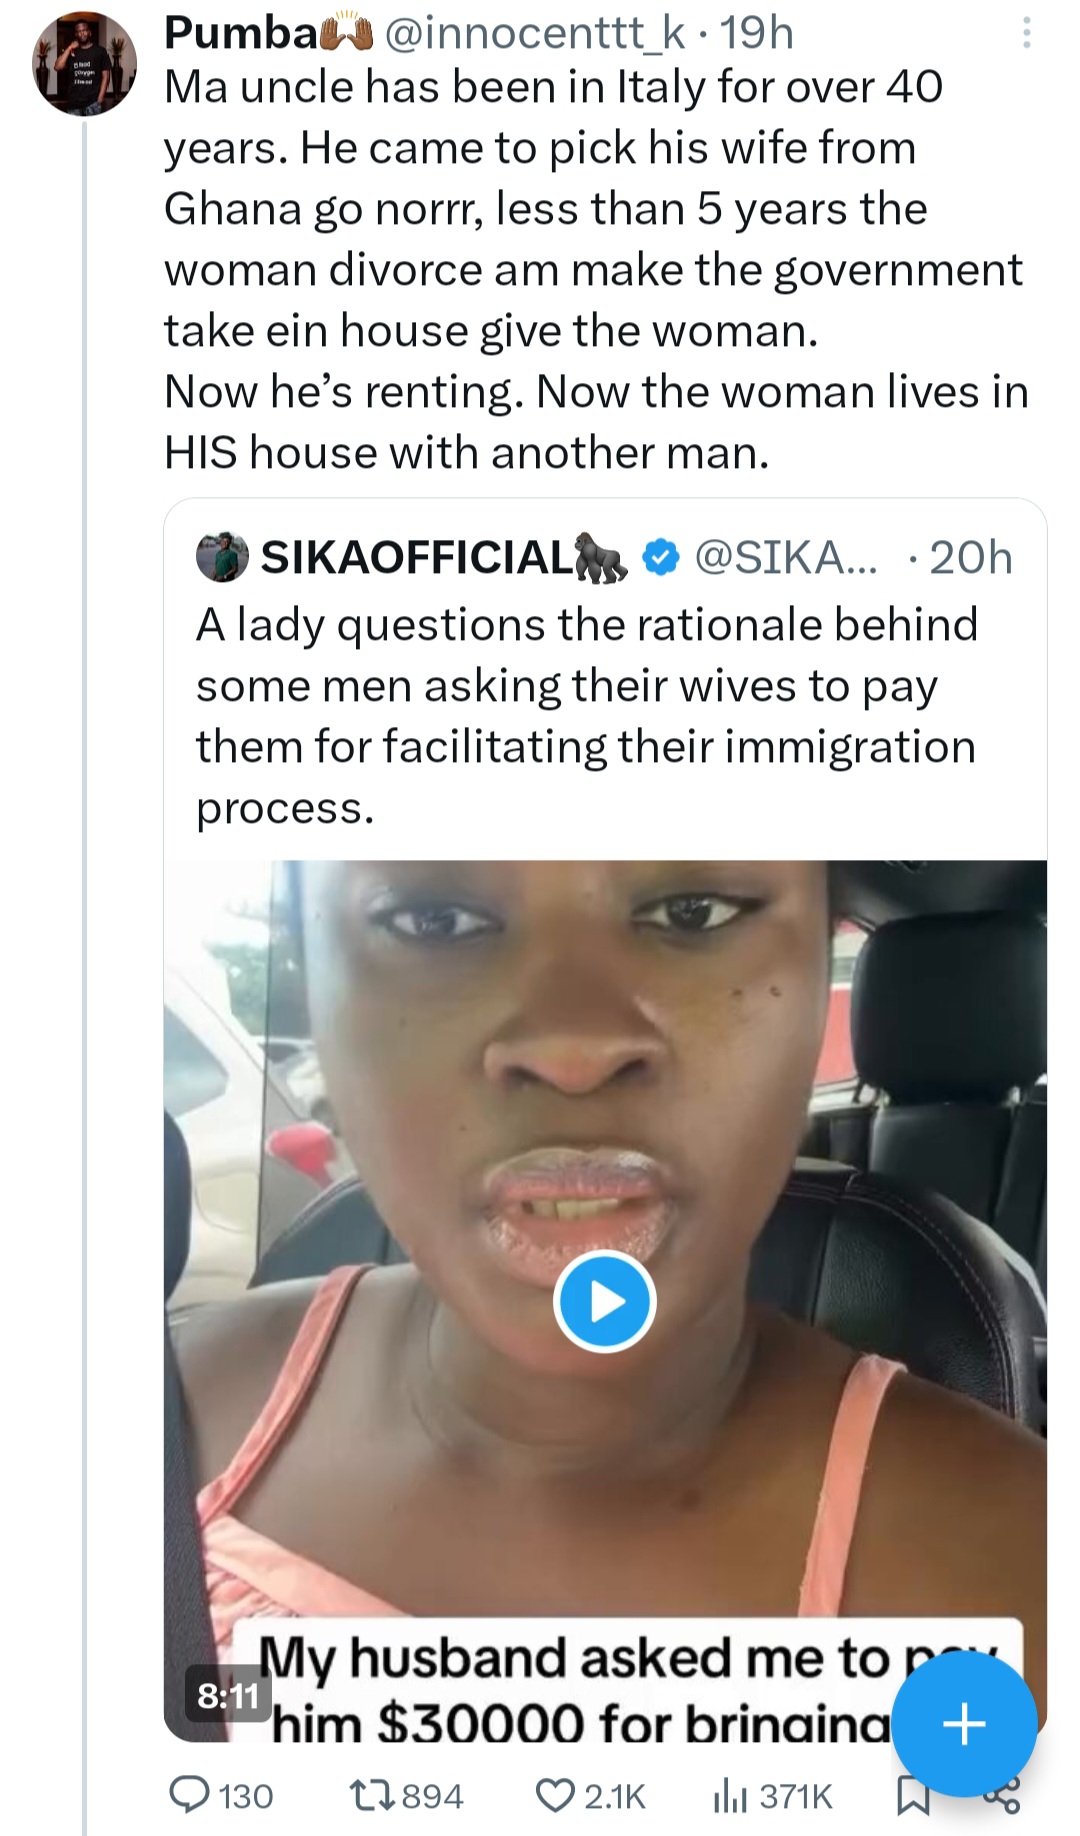Open the tweet's three-dot more options menu
Image resolution: width=1080 pixels, height=1836 pixels.
(x=1025, y=36)
